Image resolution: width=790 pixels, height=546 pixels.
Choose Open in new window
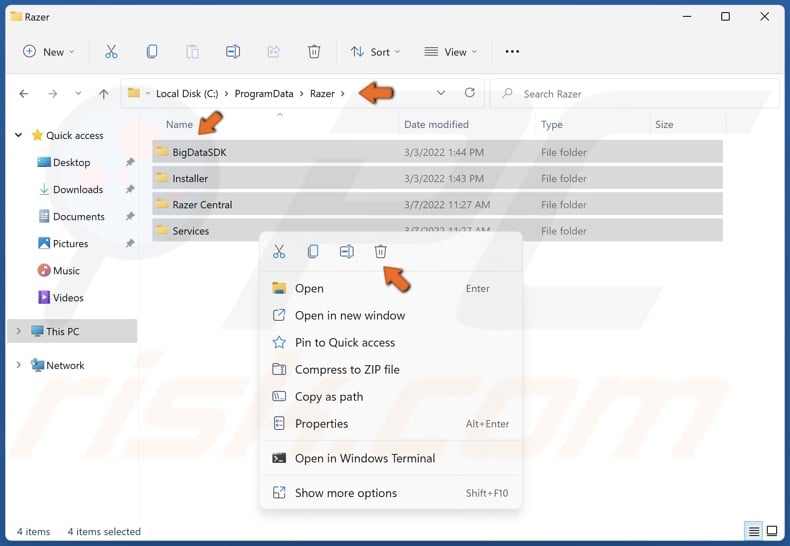[390, 315]
